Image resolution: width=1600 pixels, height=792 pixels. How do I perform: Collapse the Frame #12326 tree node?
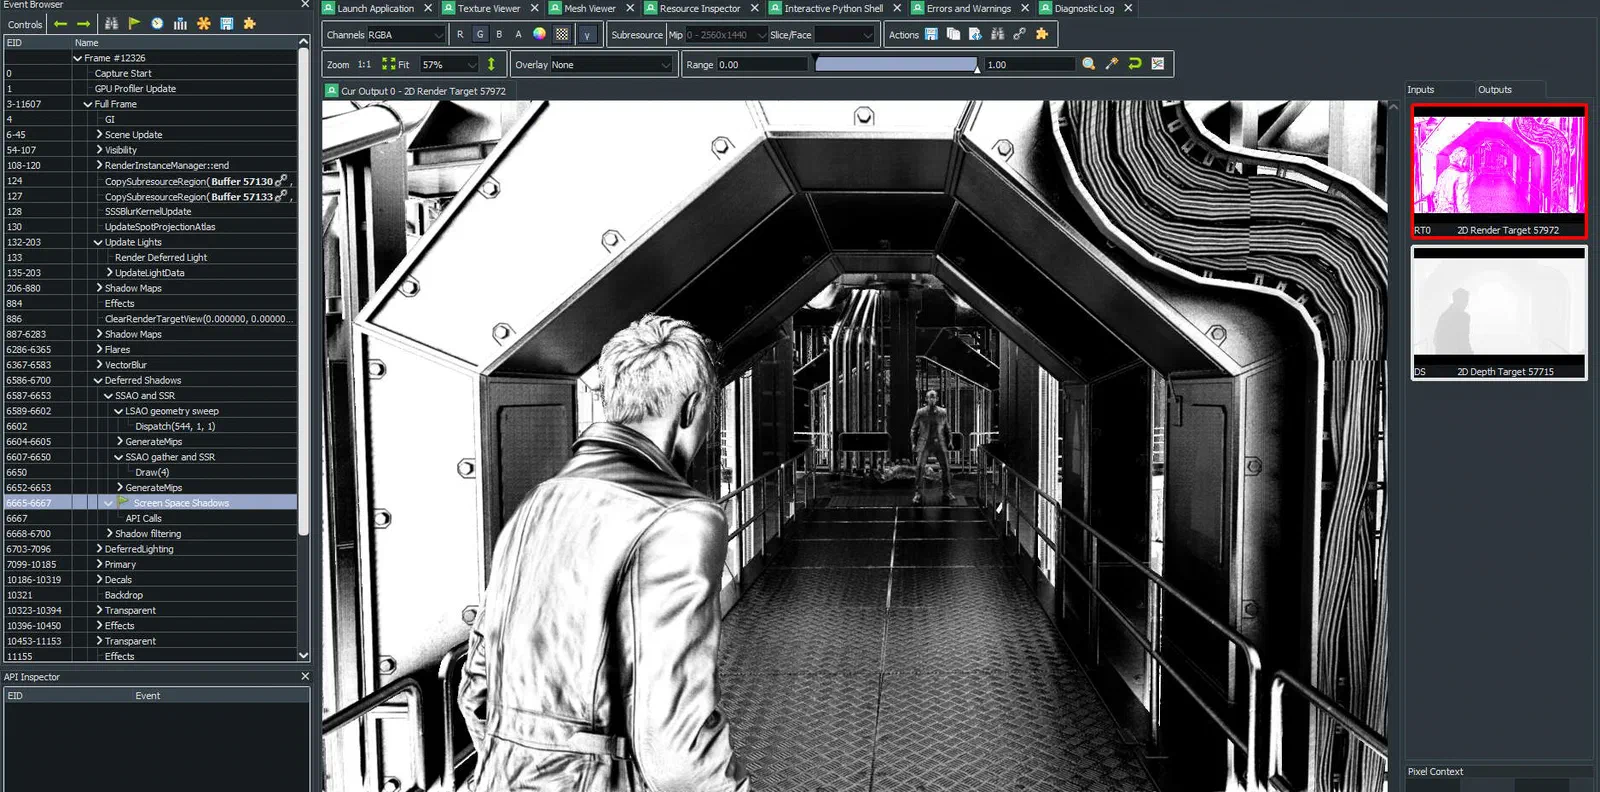78,58
